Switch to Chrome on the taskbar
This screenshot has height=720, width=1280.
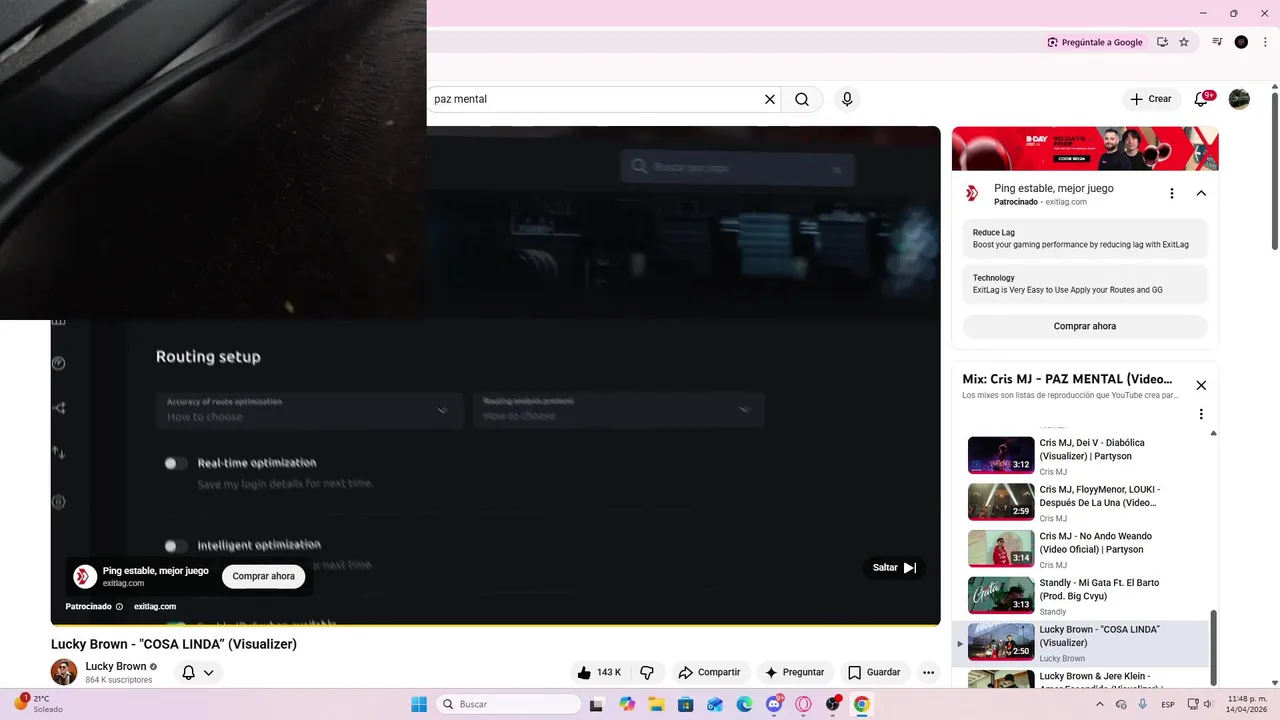(x=862, y=704)
